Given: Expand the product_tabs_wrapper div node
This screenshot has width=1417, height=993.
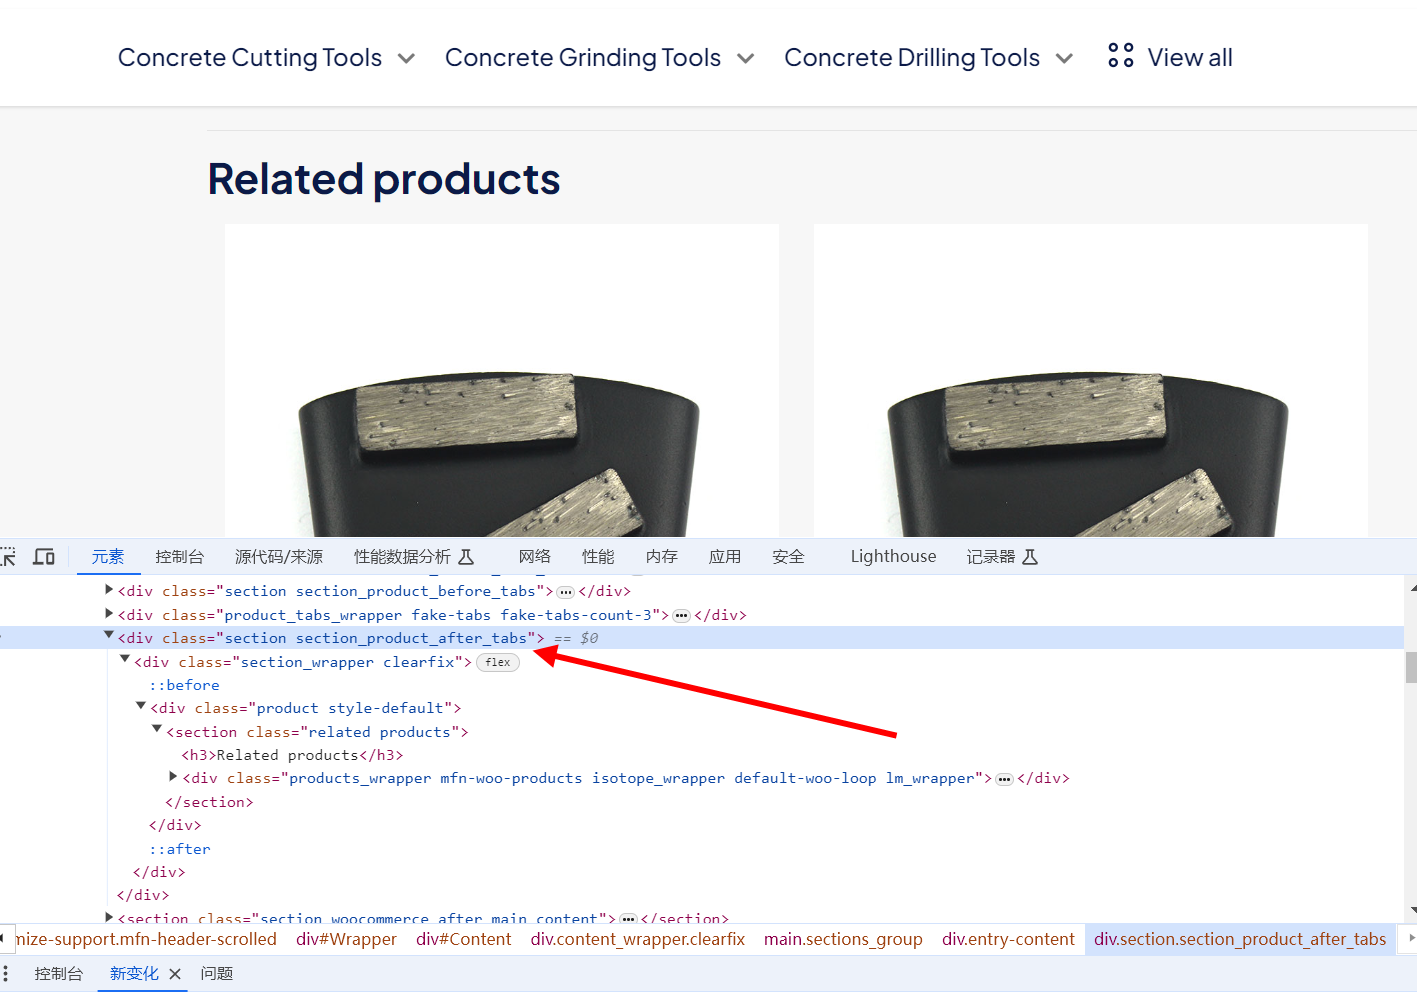Looking at the screenshot, I should 109,614.
